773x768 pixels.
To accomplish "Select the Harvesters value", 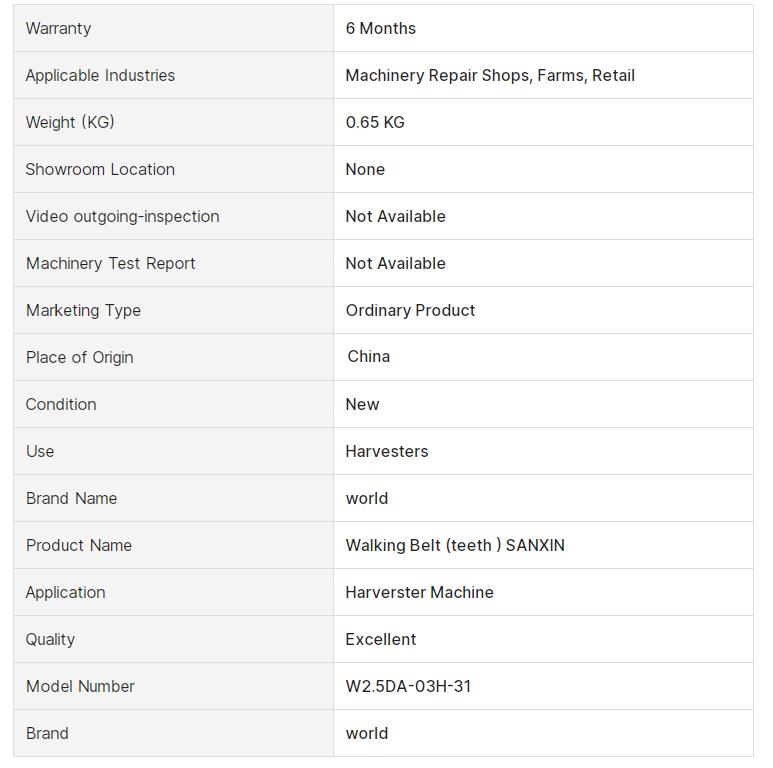I will coord(387,451).
